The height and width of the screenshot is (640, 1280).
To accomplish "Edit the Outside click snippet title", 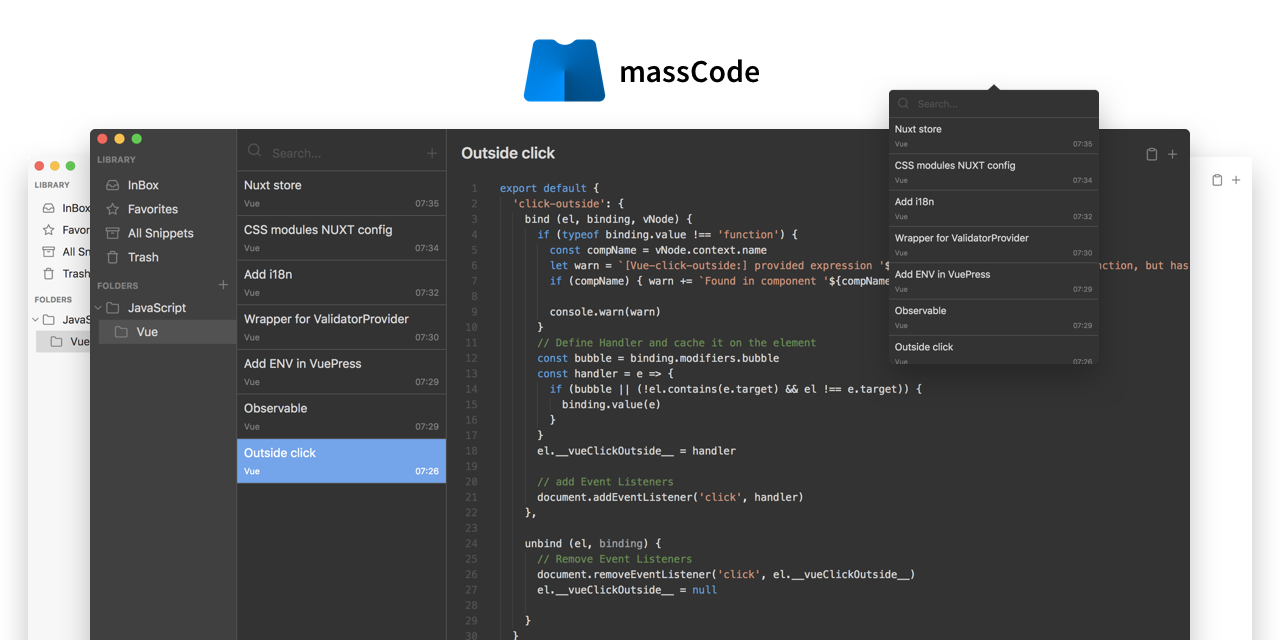I will pos(508,153).
